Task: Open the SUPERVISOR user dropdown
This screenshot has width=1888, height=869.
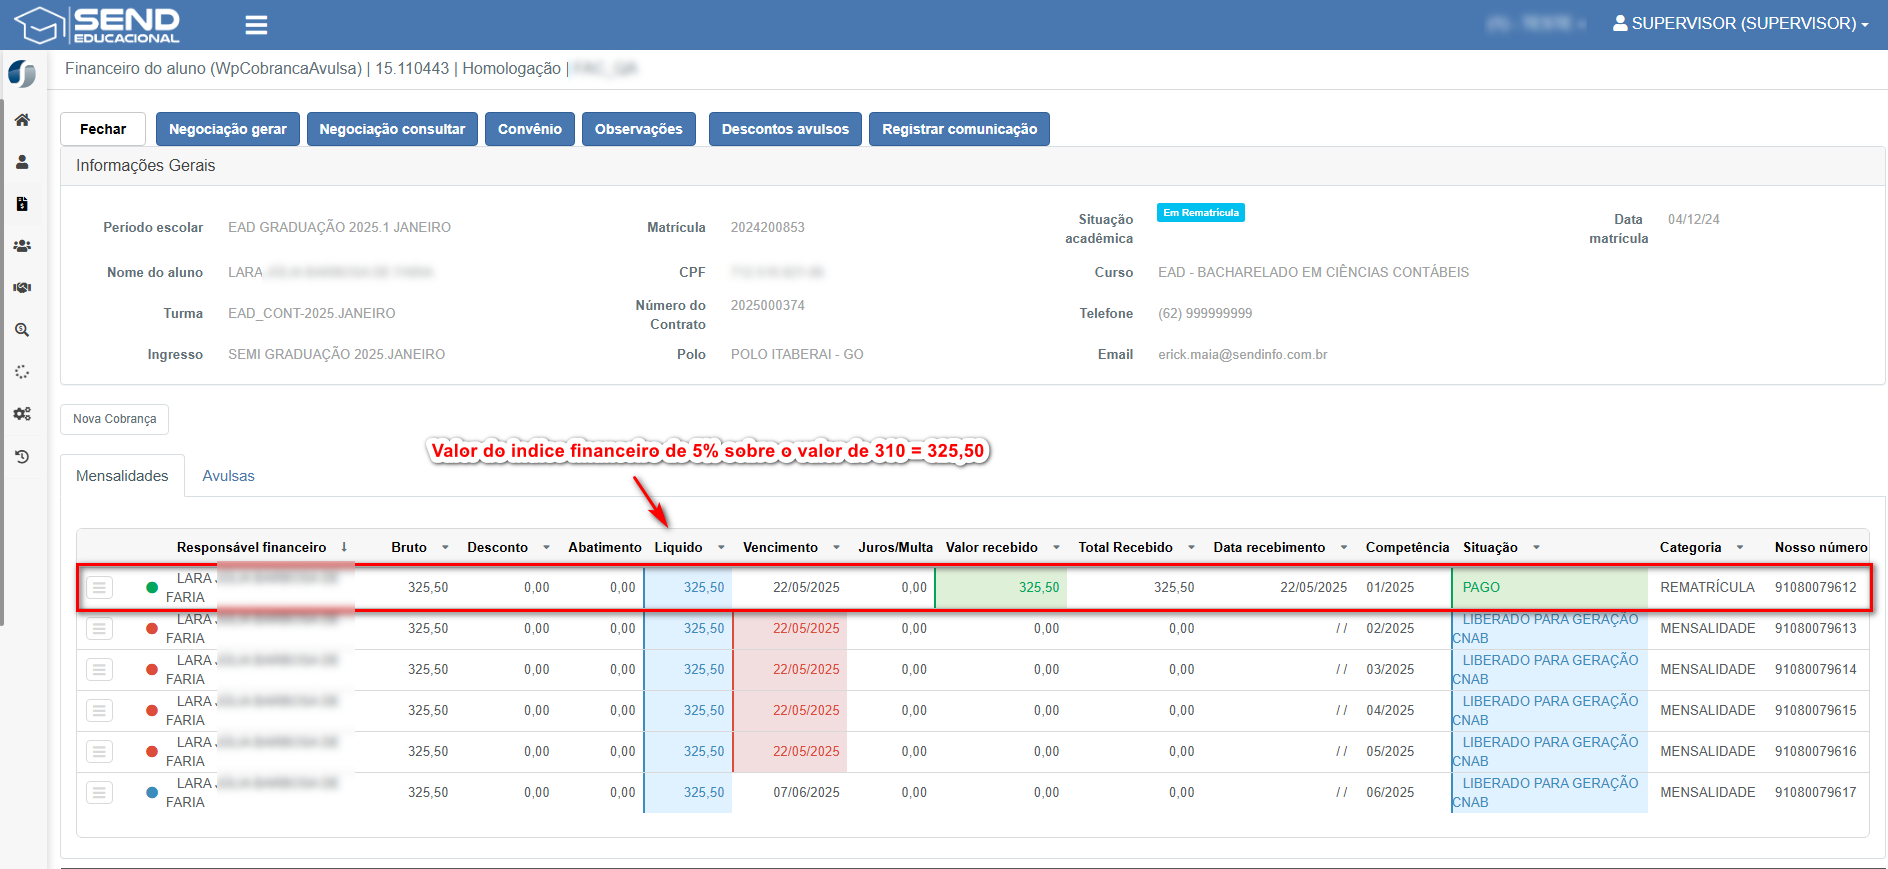Action: (x=1740, y=24)
